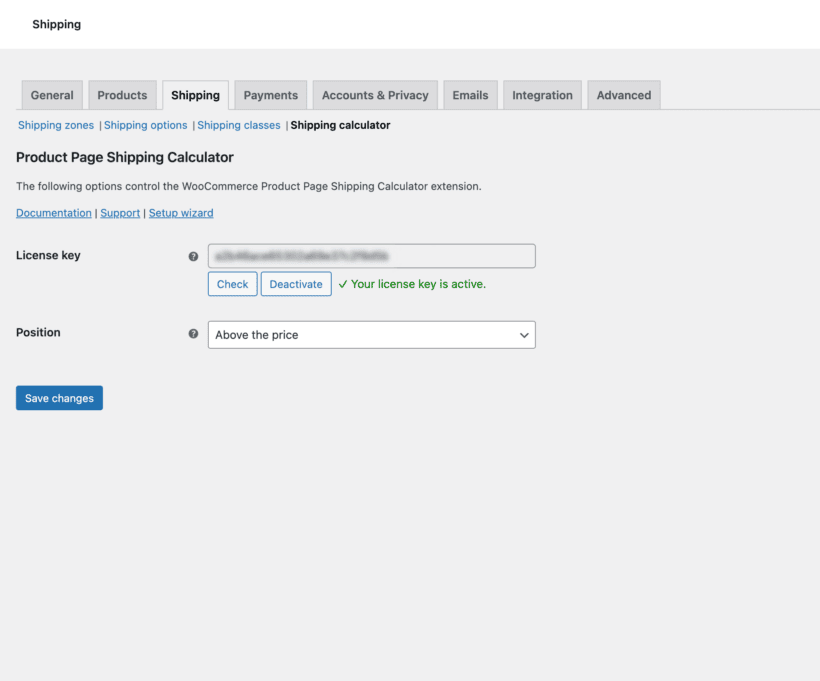Click the Position help icon
820x681 pixels.
(193, 333)
